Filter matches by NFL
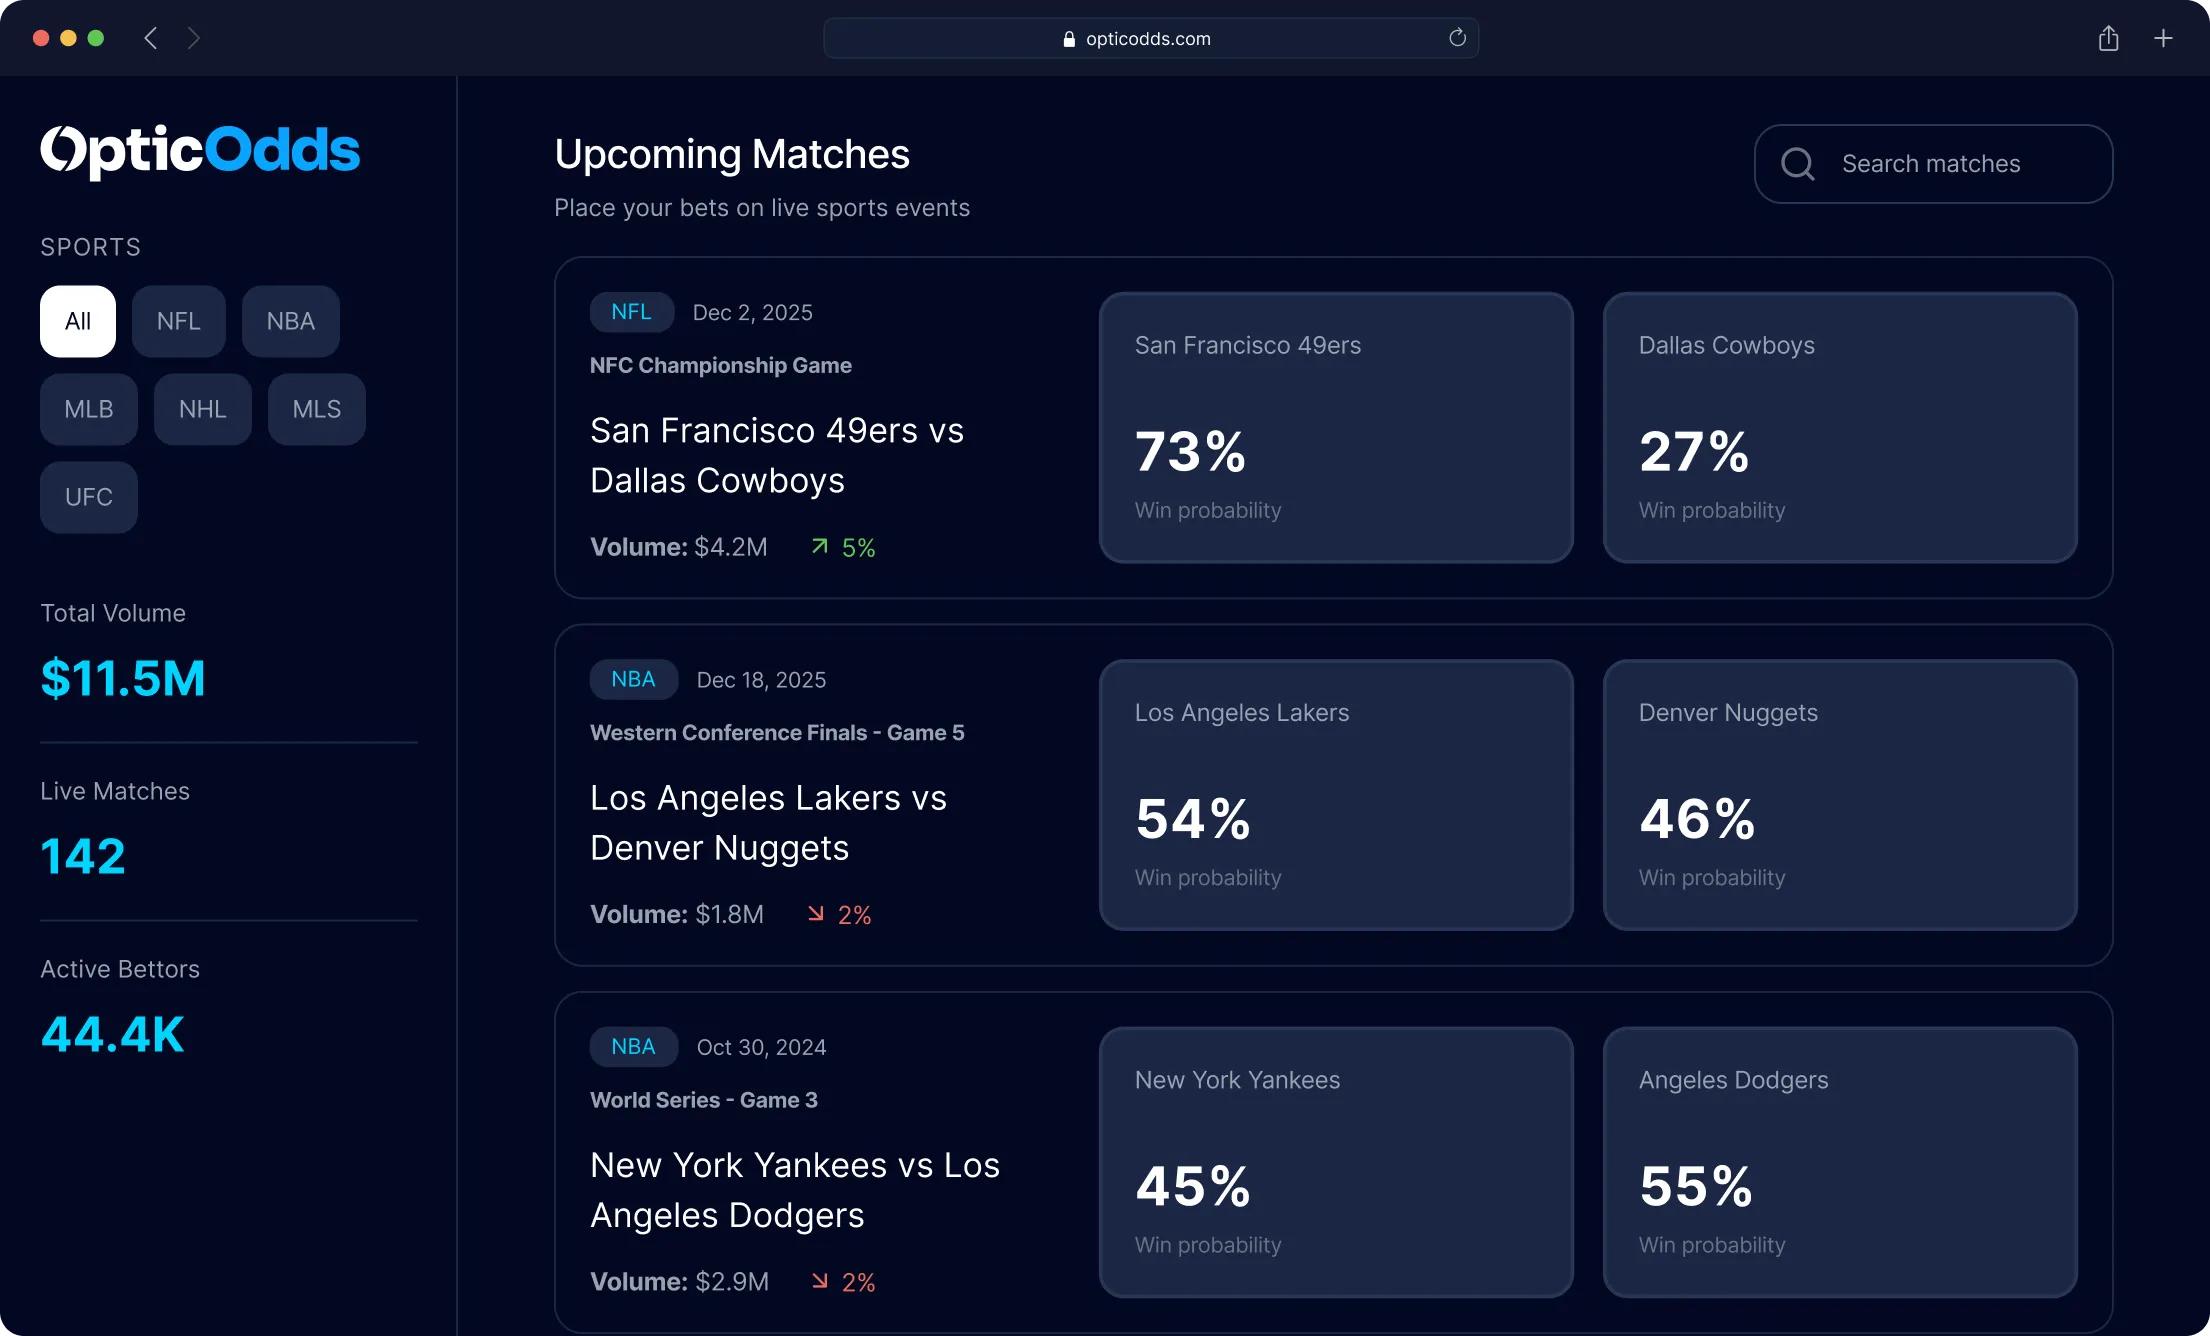Image resolution: width=2210 pixels, height=1336 pixels. tap(179, 321)
